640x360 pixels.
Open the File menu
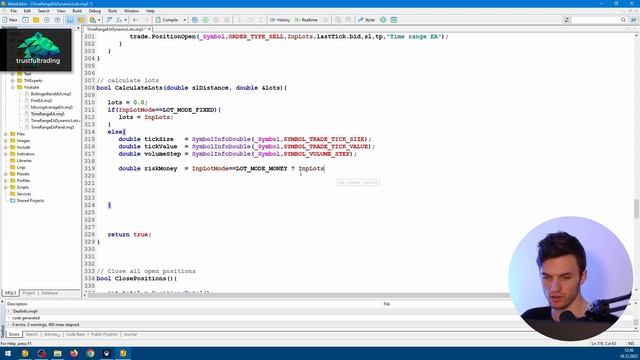tap(13, 11)
